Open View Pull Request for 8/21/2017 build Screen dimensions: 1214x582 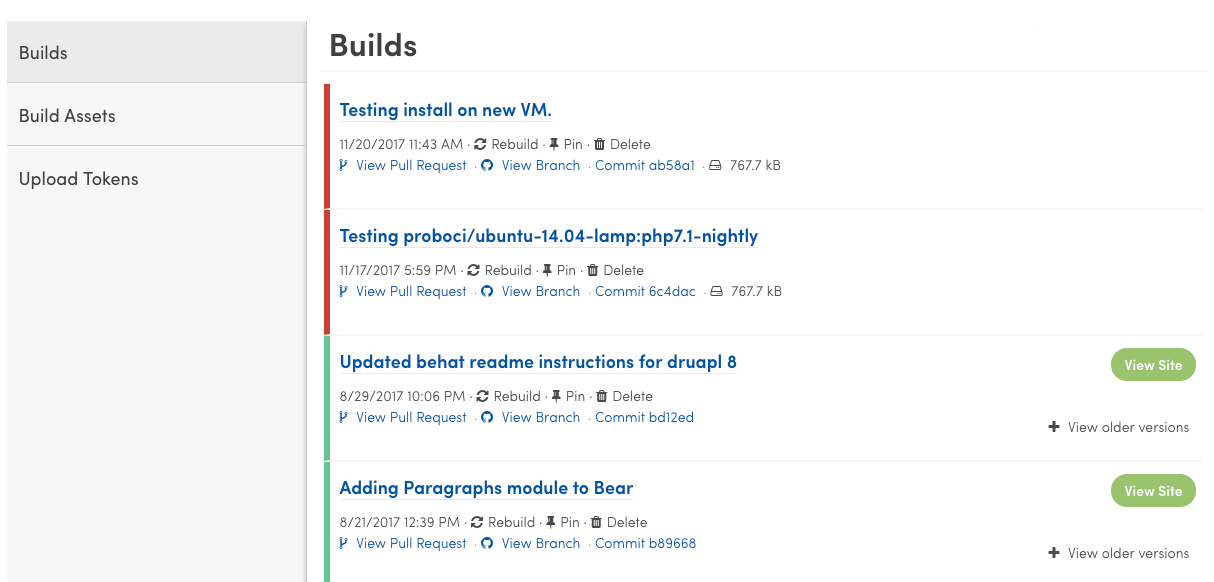tap(411, 543)
